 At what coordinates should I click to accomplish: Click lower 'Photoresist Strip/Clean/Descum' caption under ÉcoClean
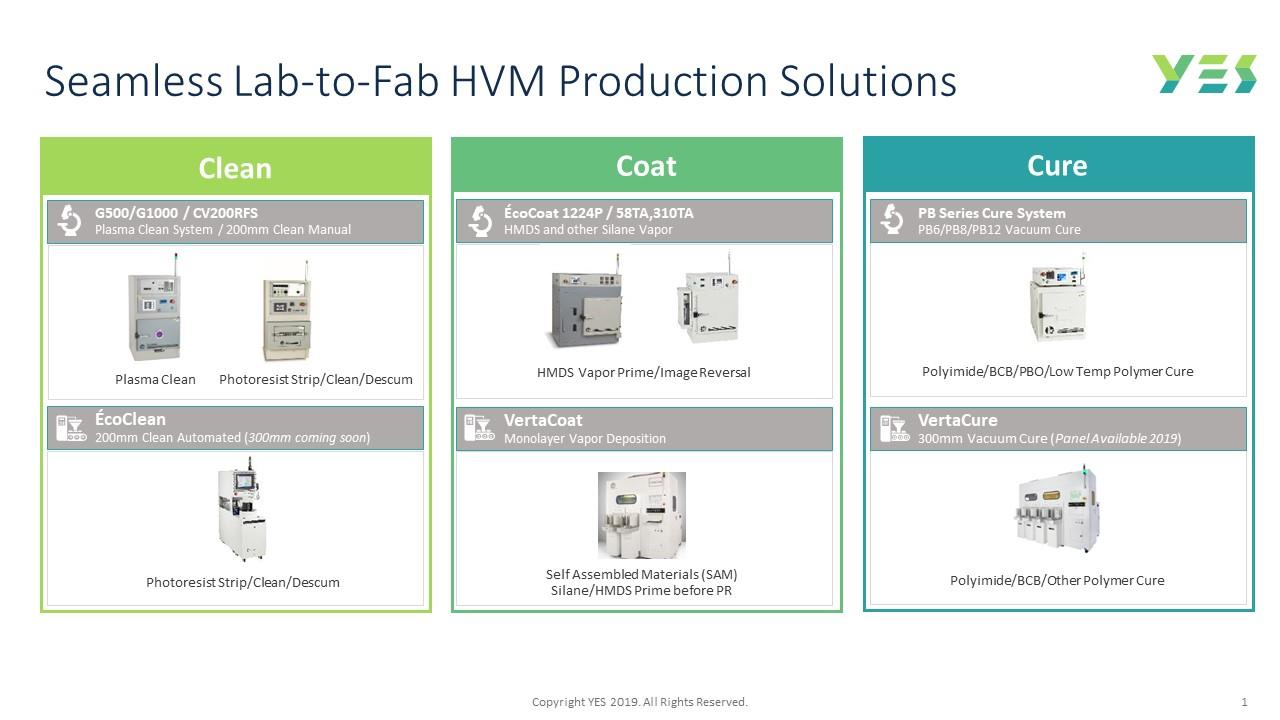243,582
